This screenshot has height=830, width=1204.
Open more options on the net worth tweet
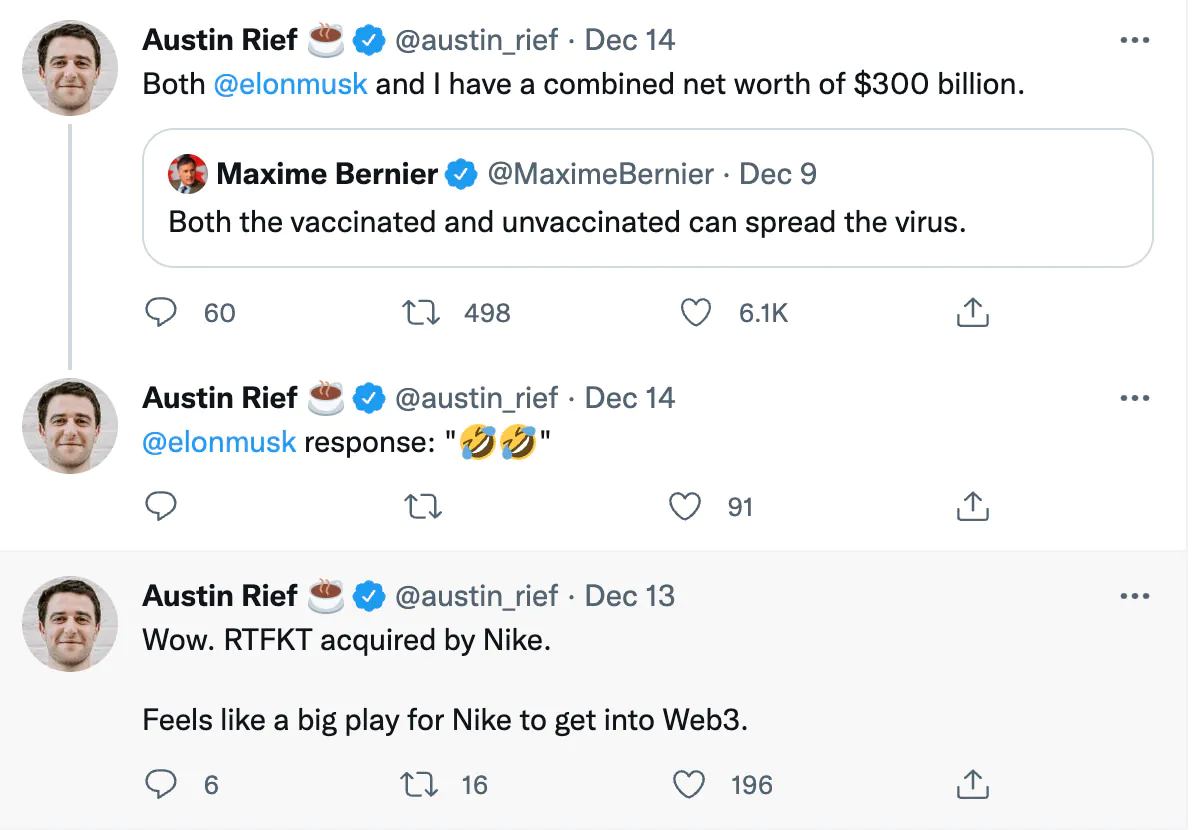[1135, 40]
